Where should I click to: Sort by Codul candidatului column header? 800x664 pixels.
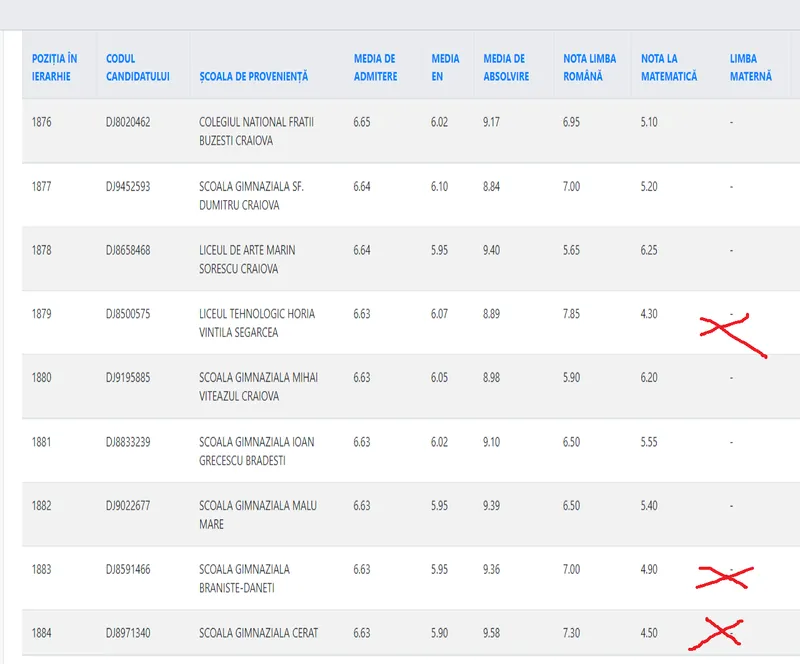click(x=138, y=67)
